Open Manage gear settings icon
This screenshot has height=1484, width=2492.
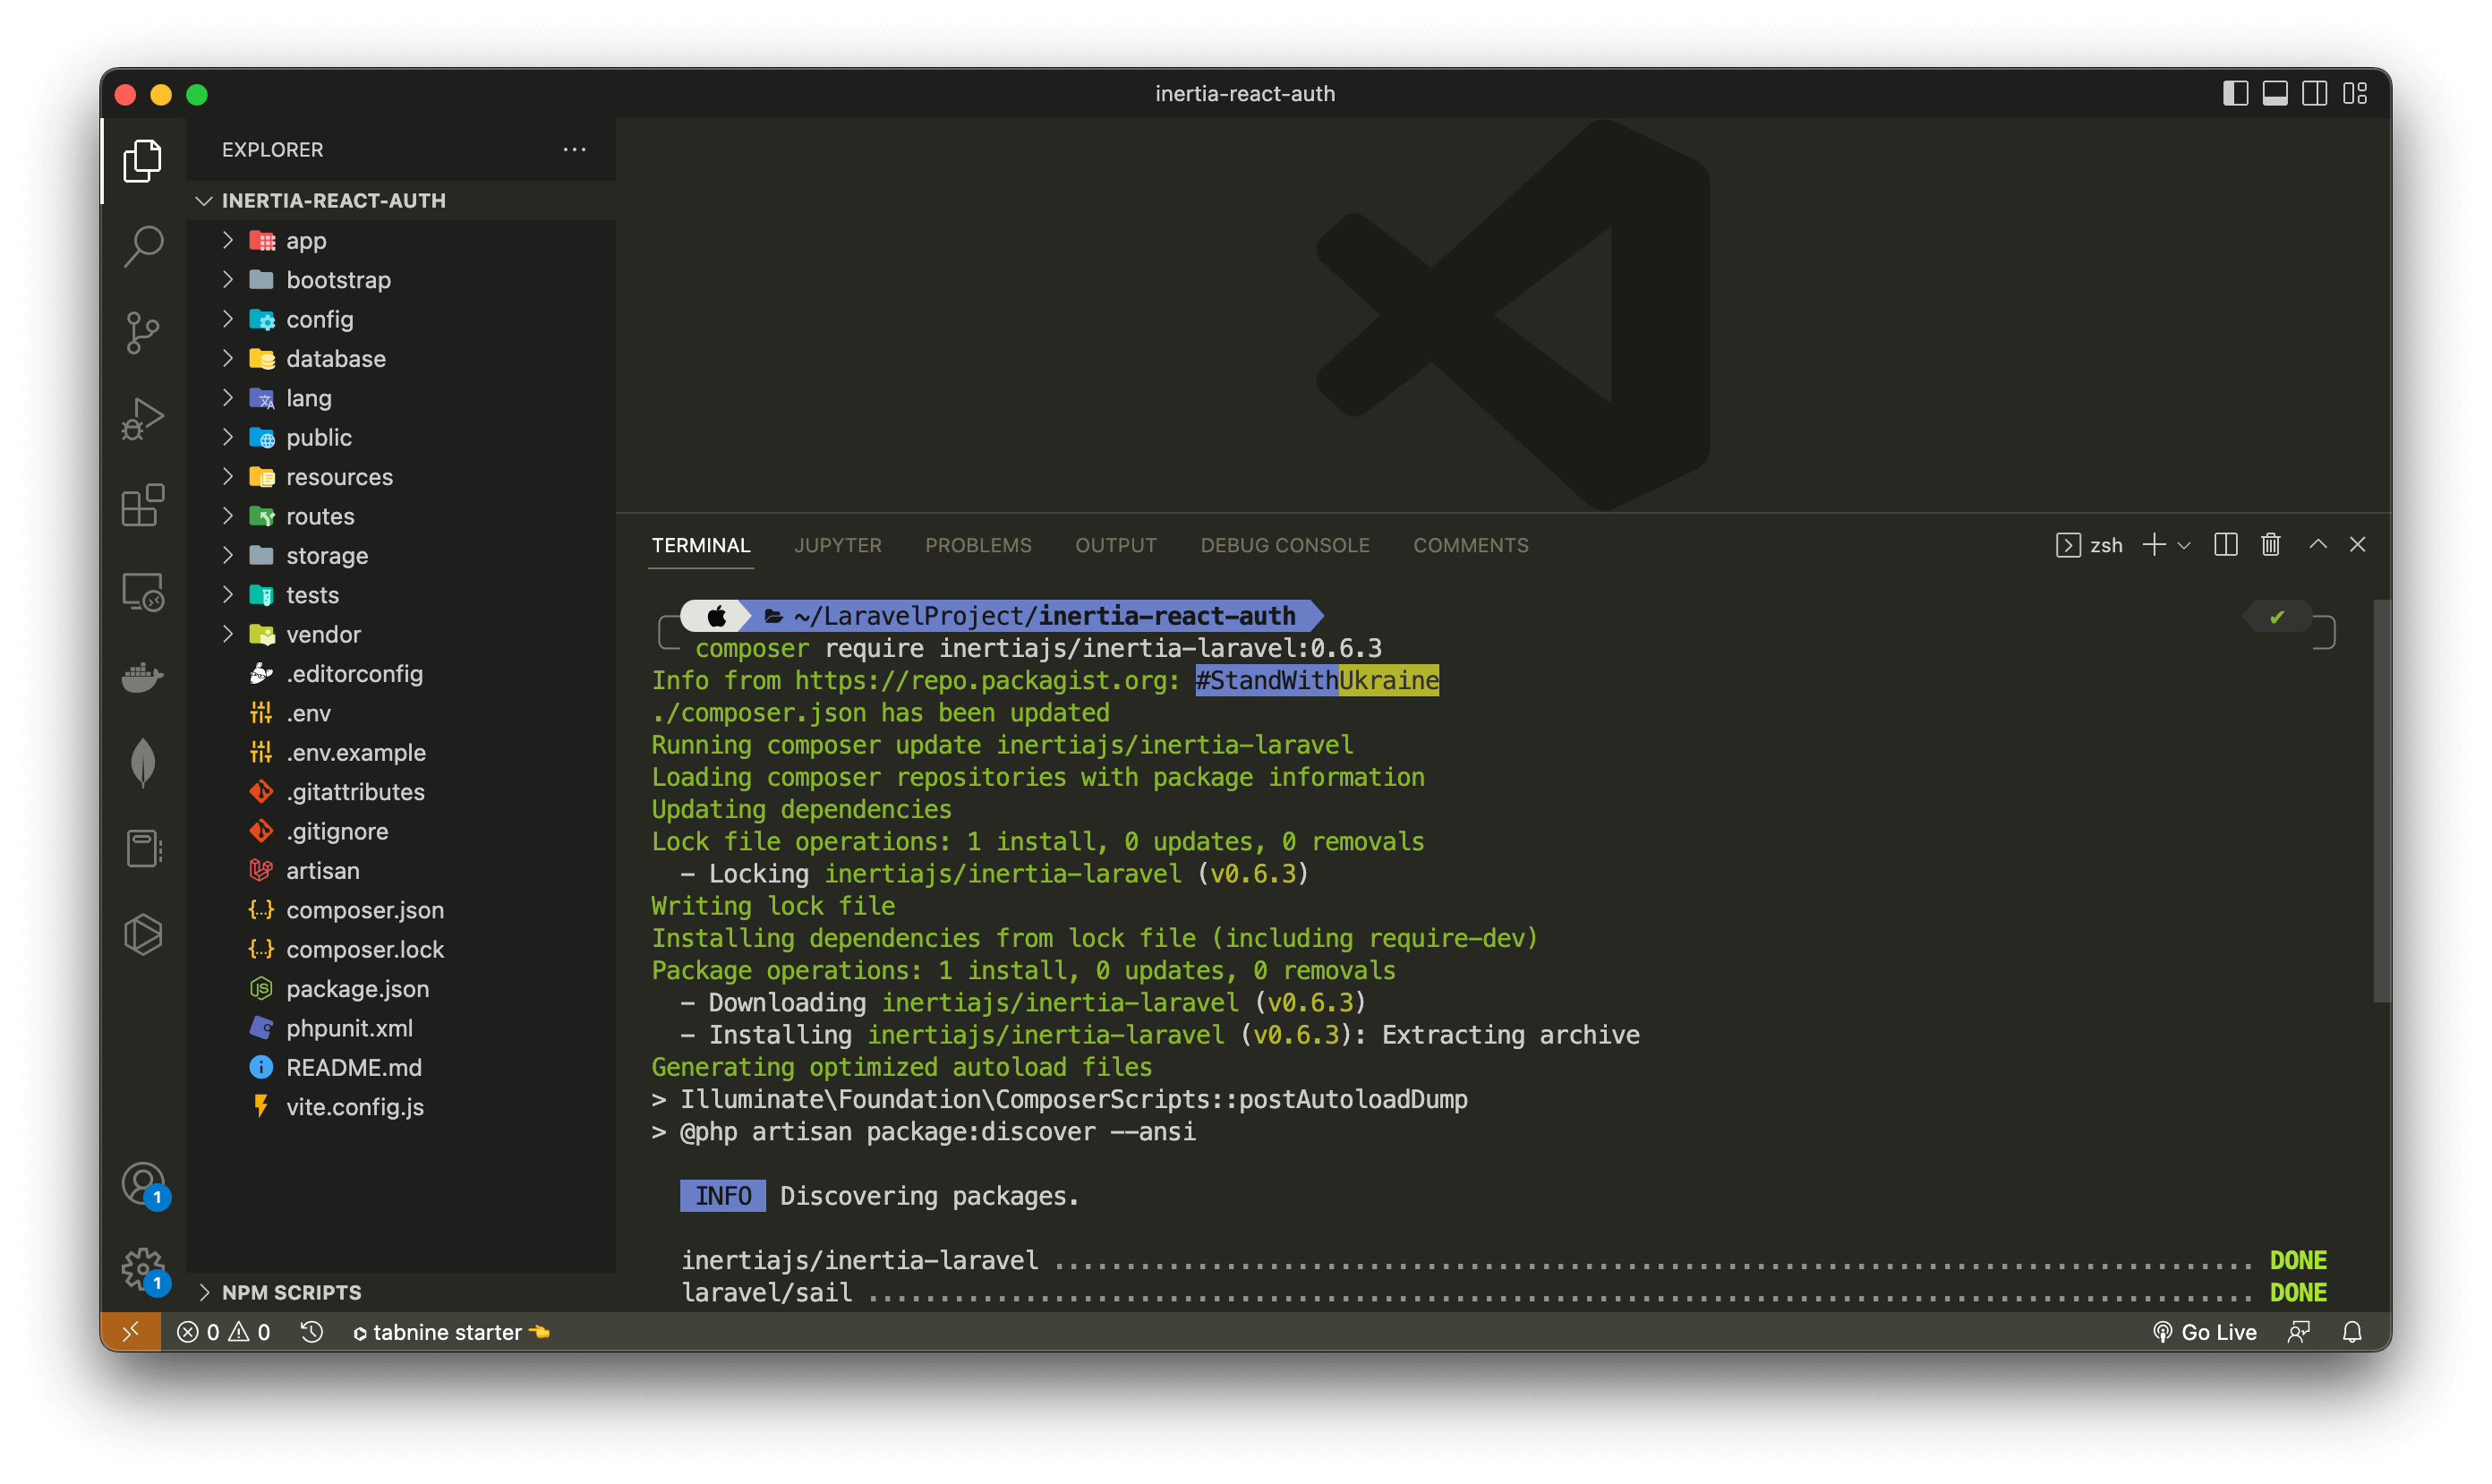(x=143, y=1268)
